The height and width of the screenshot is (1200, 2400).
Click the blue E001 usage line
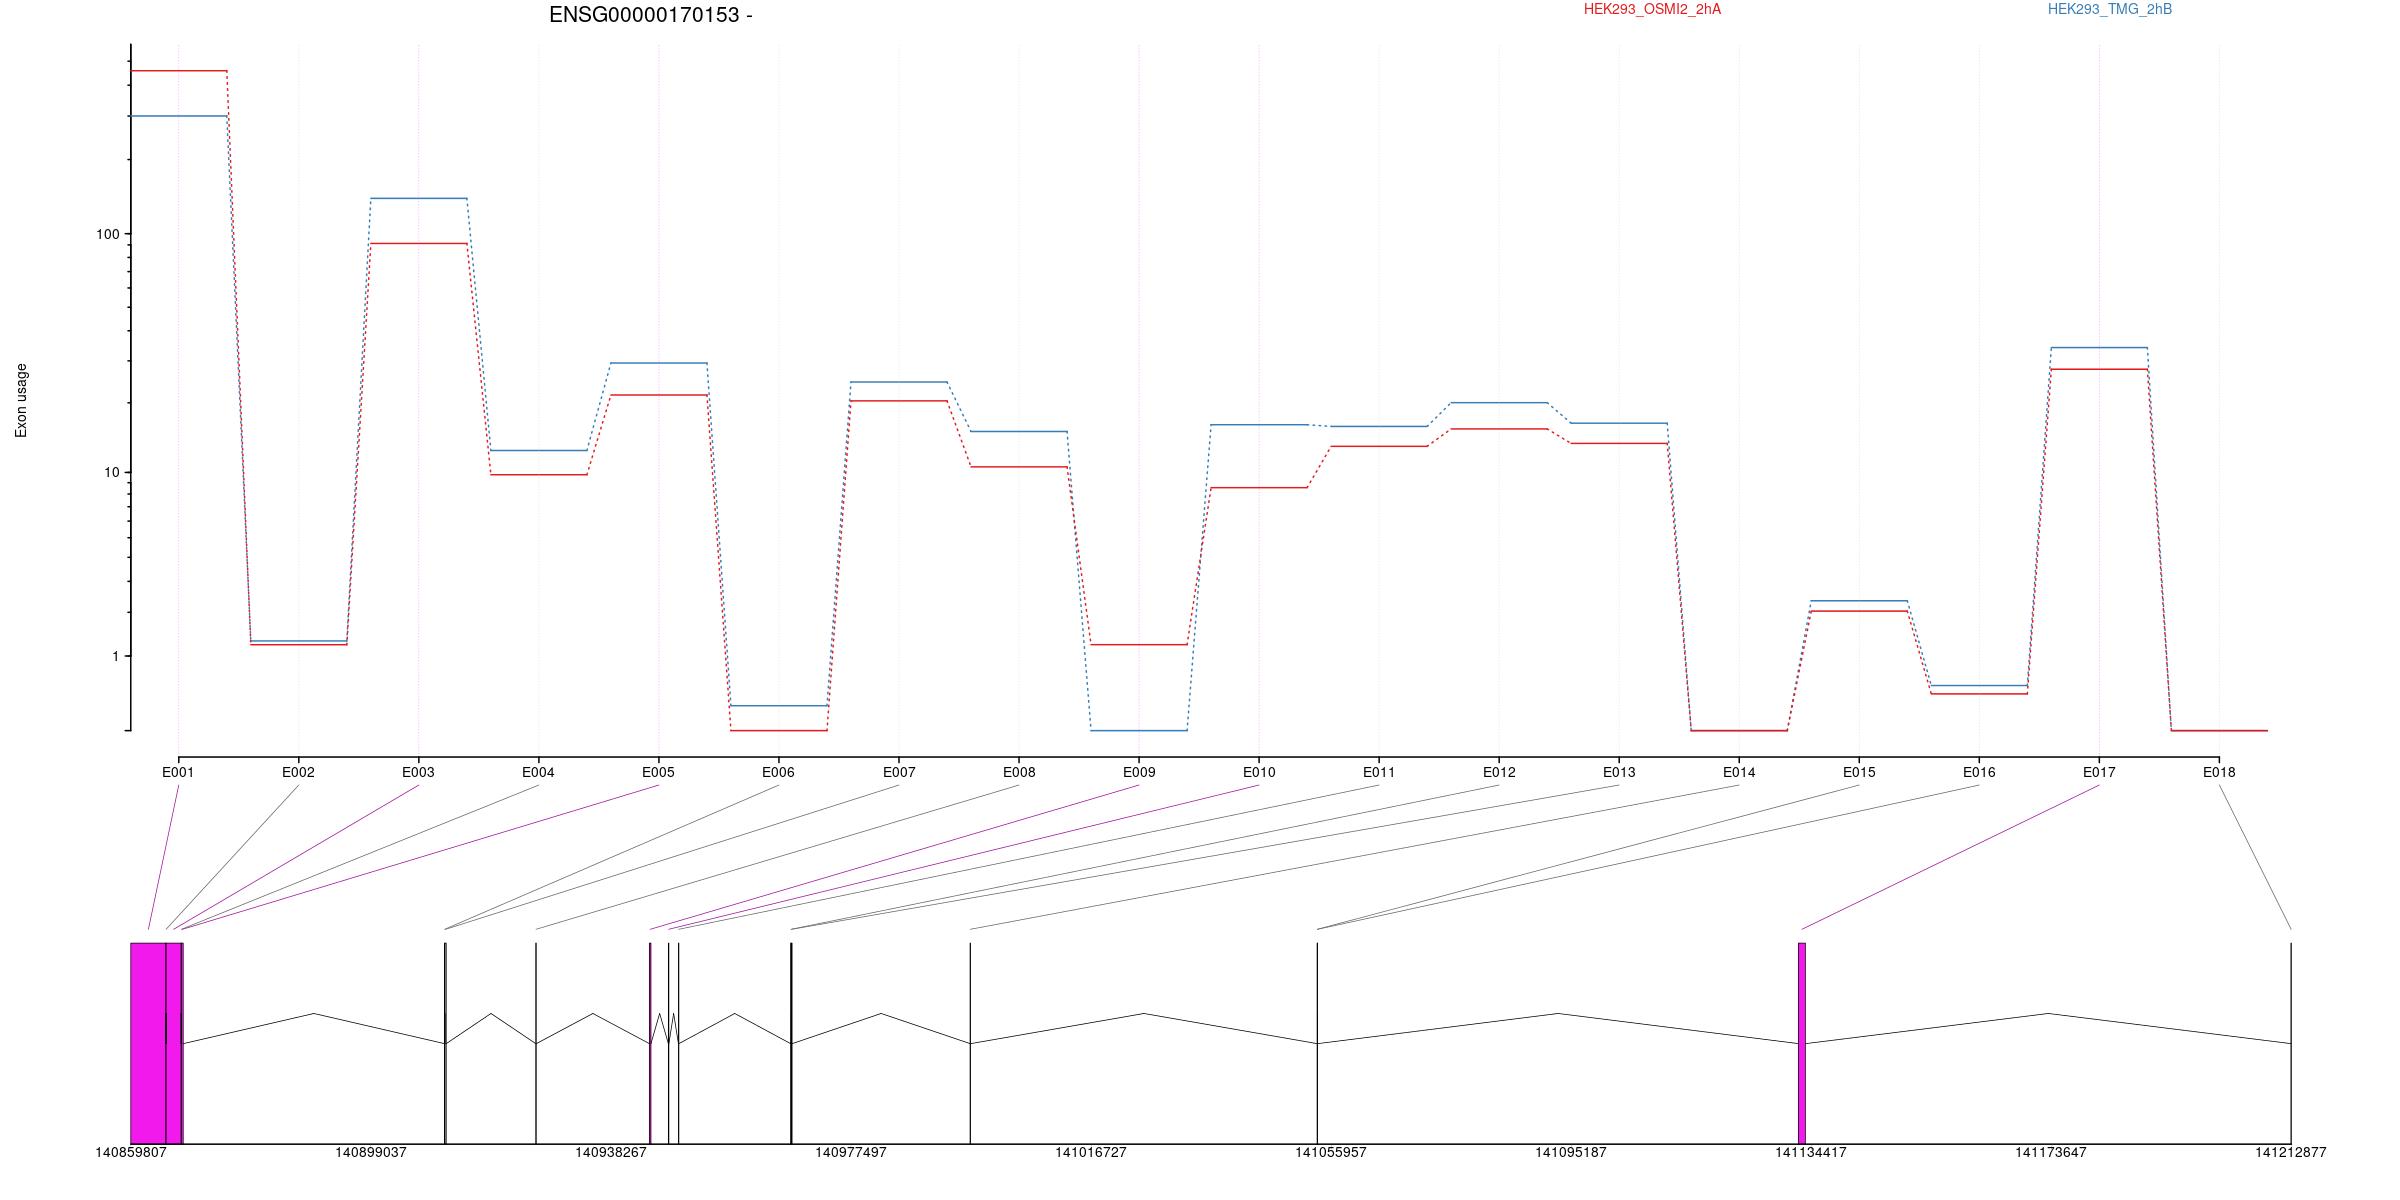(179, 116)
